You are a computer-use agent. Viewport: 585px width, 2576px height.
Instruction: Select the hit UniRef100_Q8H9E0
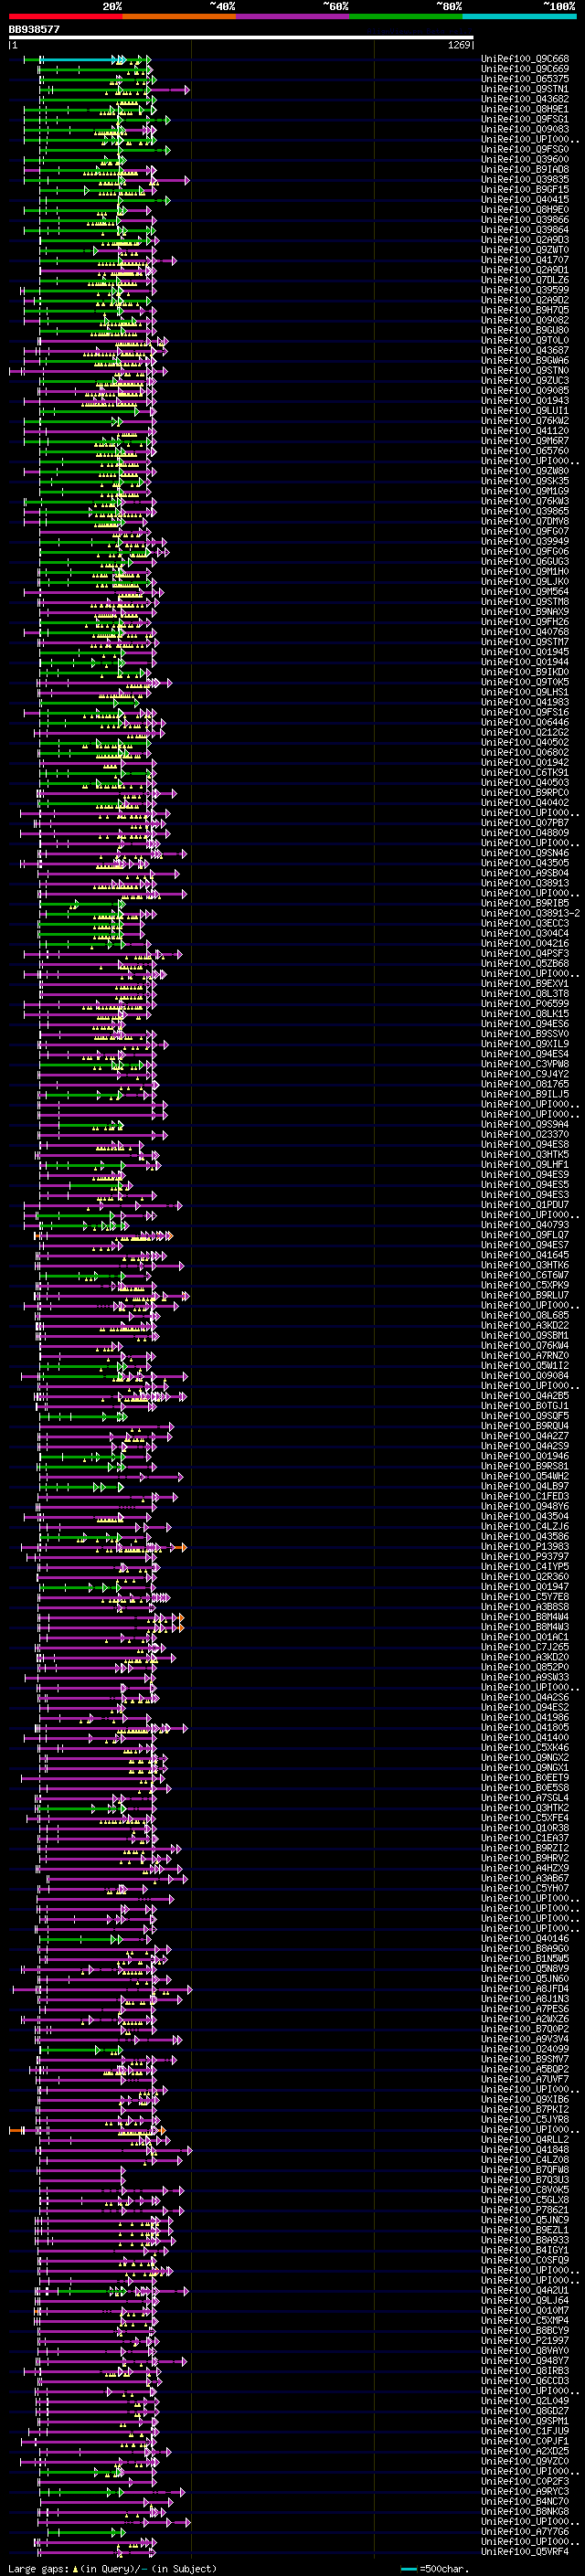click(x=525, y=210)
